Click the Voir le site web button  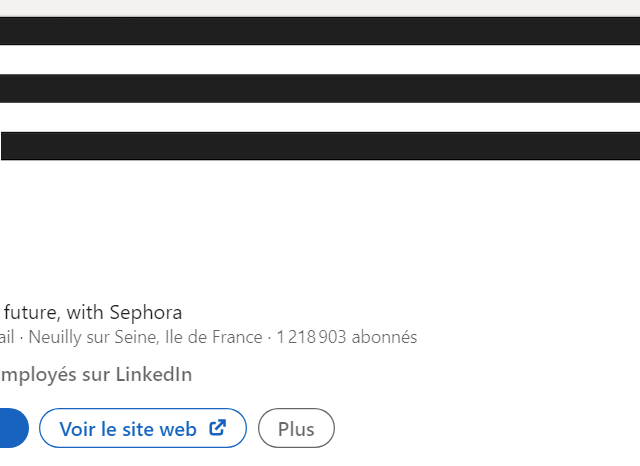[143, 428]
